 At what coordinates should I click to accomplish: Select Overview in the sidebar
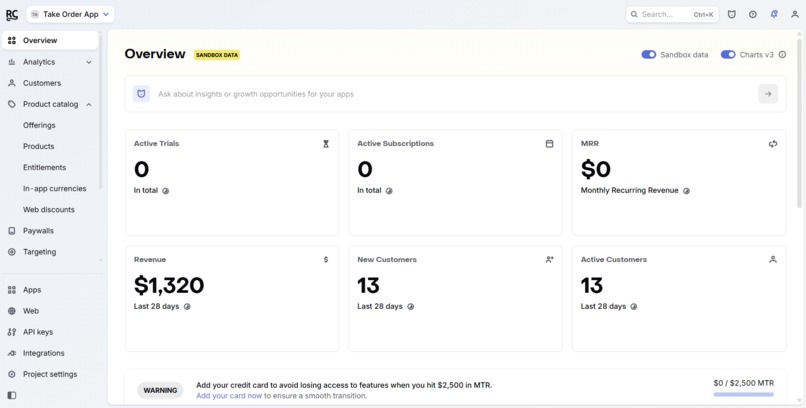(50, 41)
